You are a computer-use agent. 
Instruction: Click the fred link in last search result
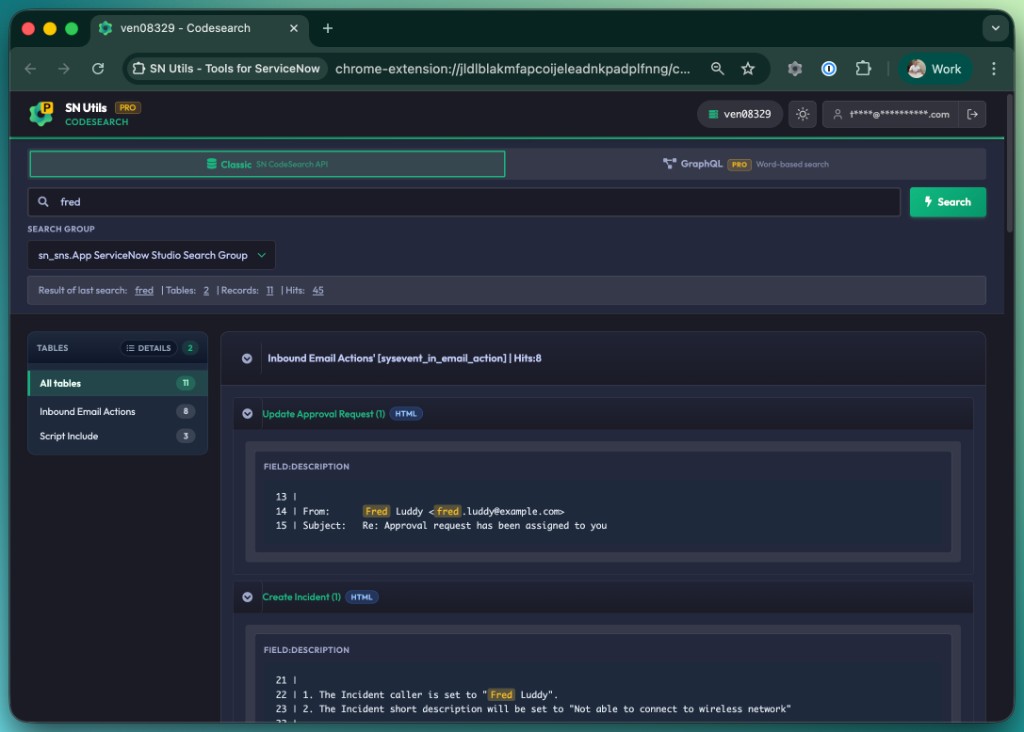click(x=144, y=291)
